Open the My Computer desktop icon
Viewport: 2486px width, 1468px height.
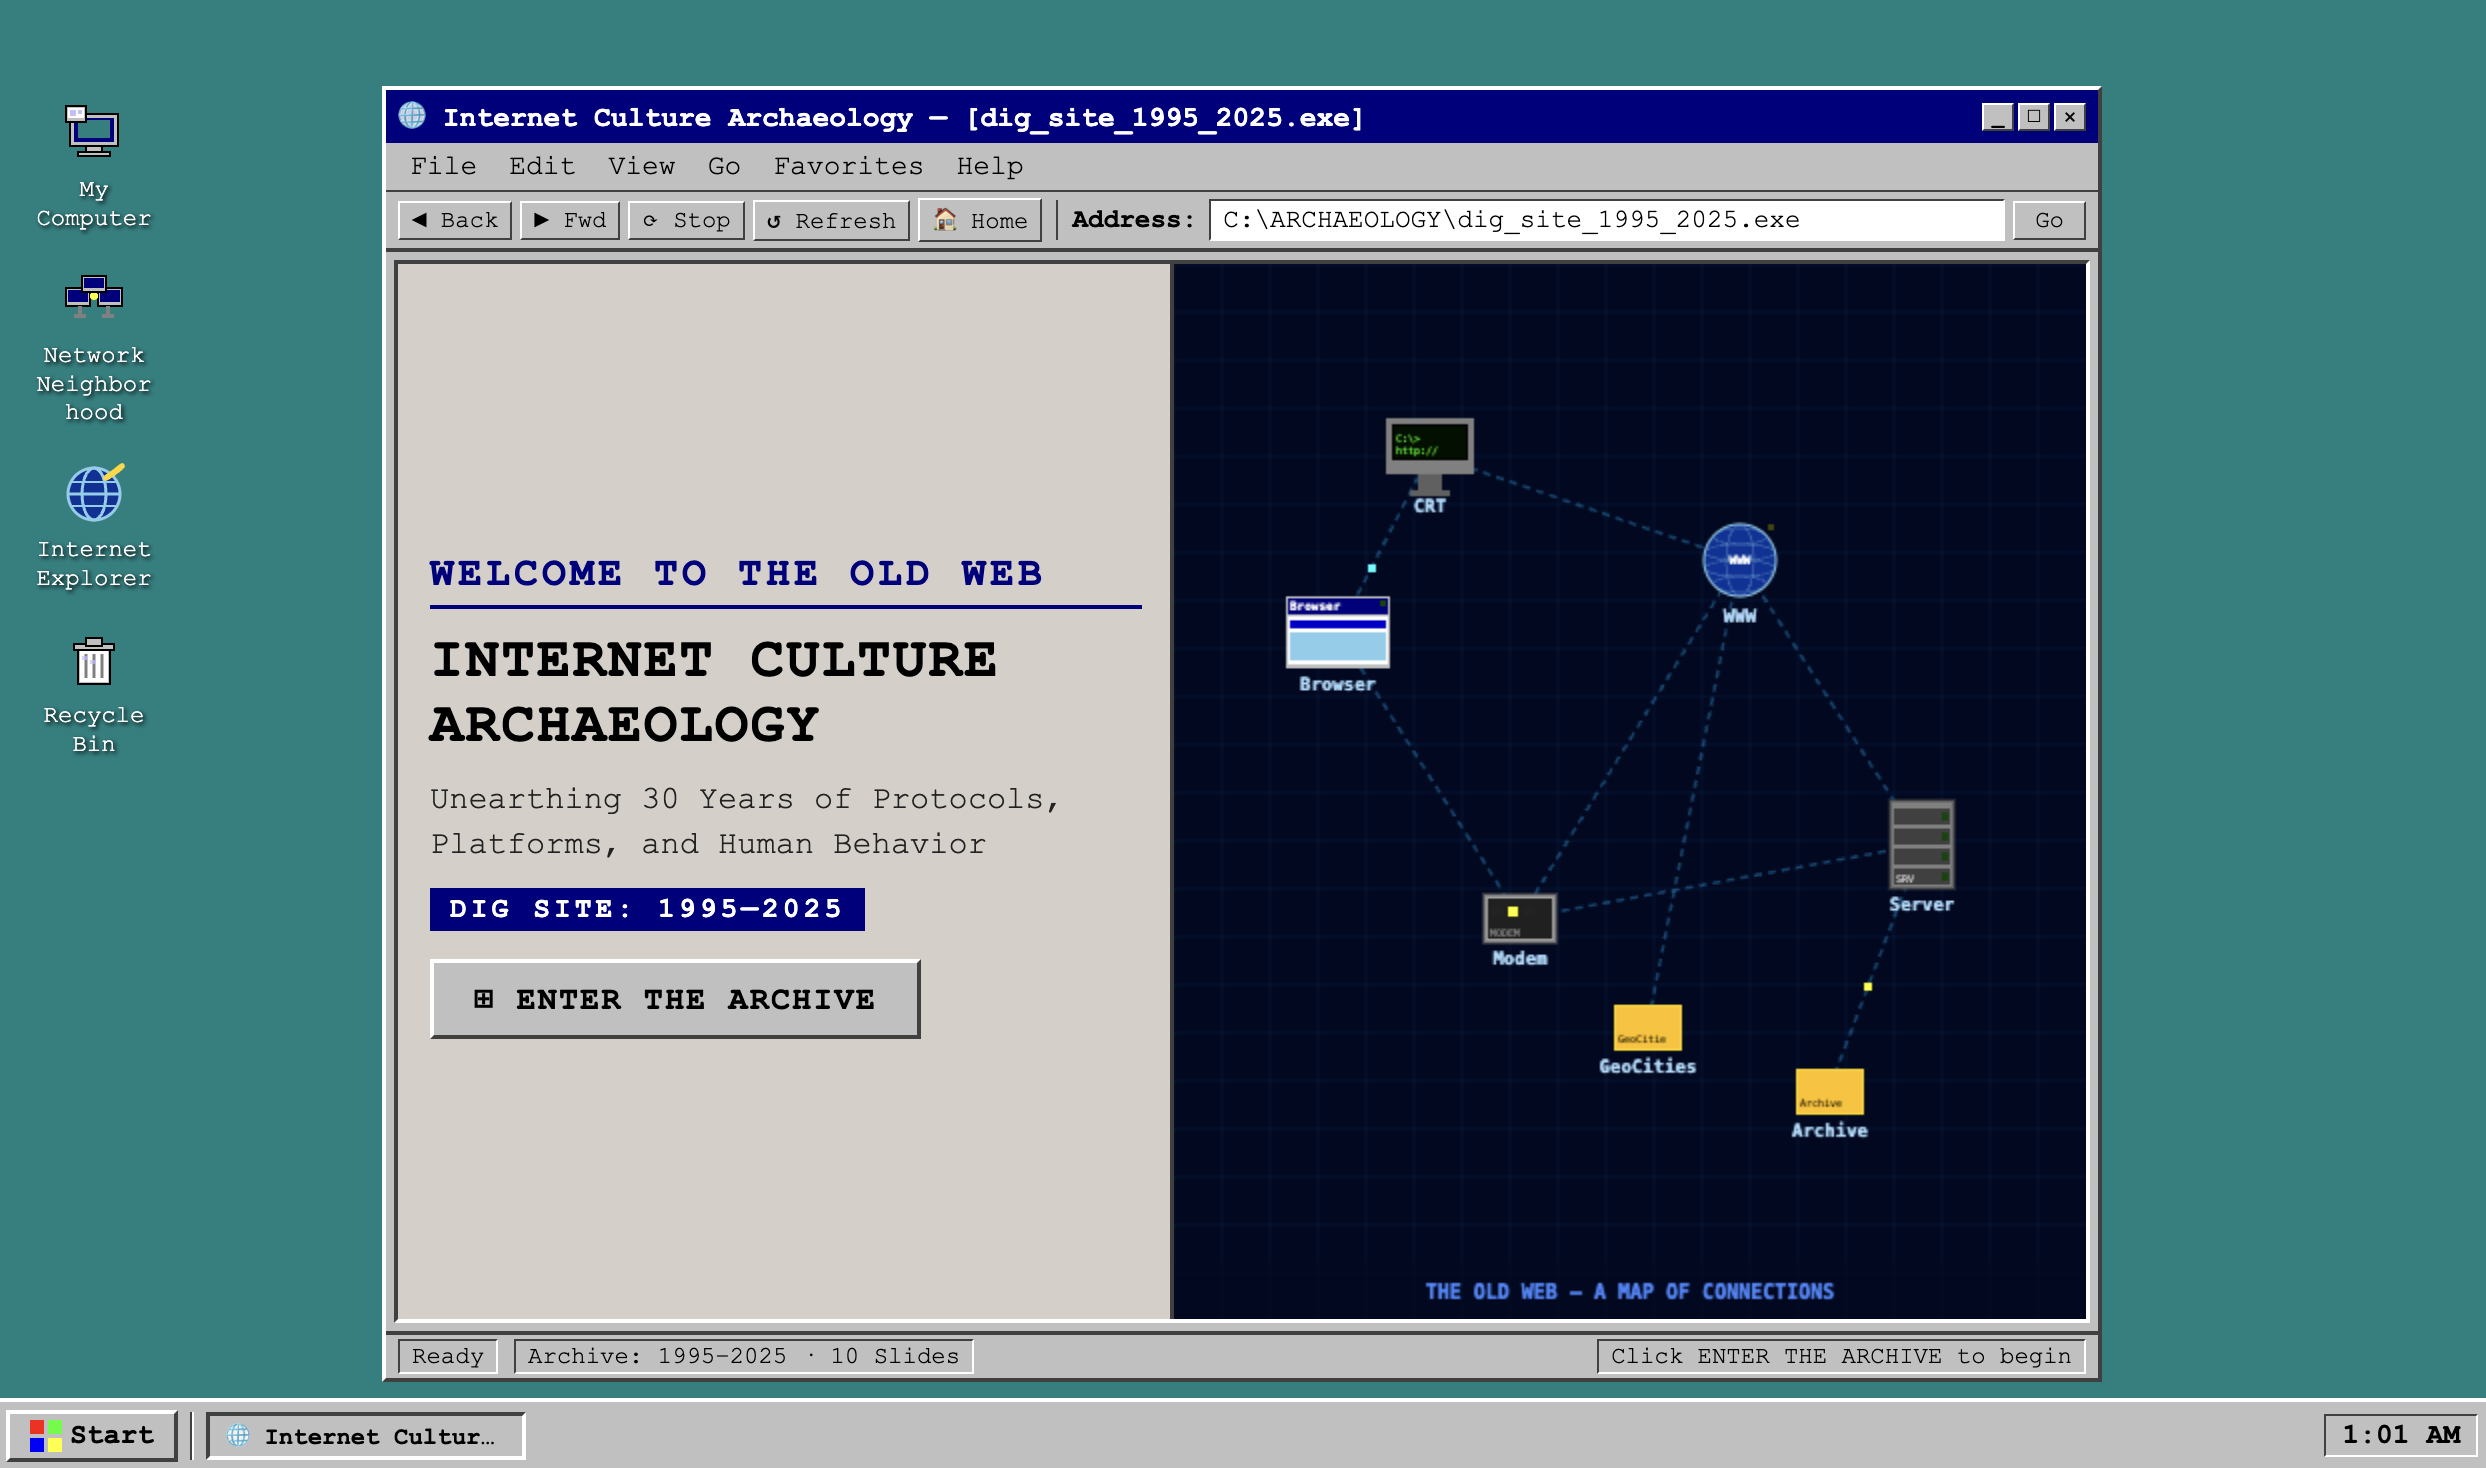93,166
